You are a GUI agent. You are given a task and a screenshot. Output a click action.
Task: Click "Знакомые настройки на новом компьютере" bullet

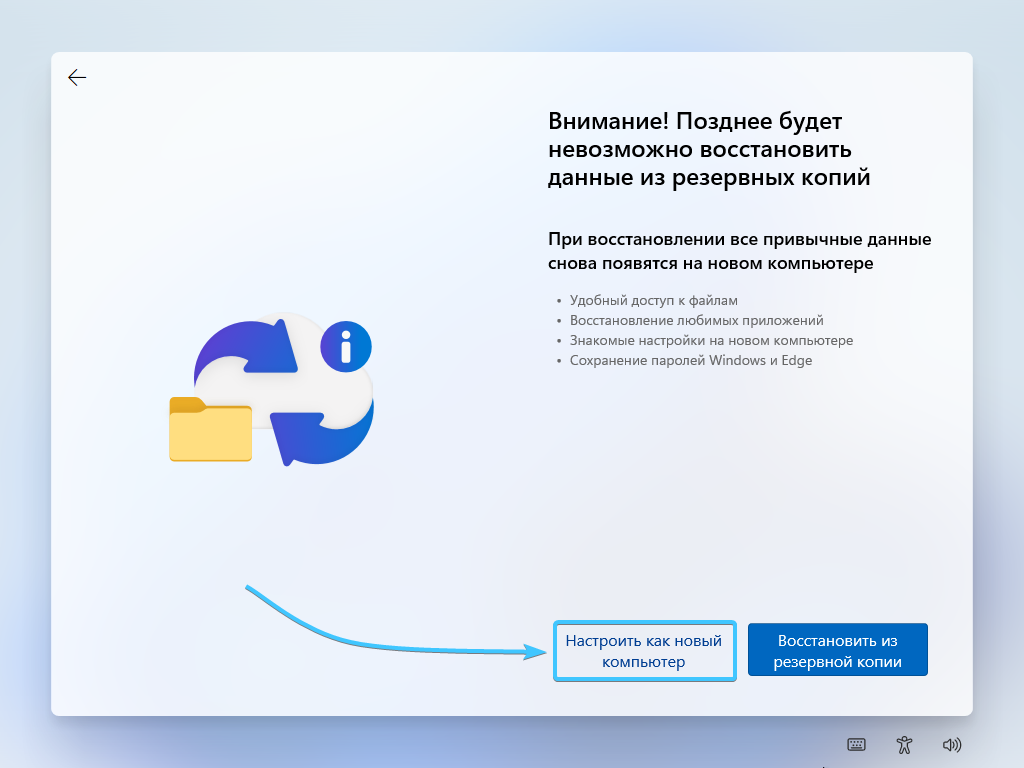tap(711, 340)
